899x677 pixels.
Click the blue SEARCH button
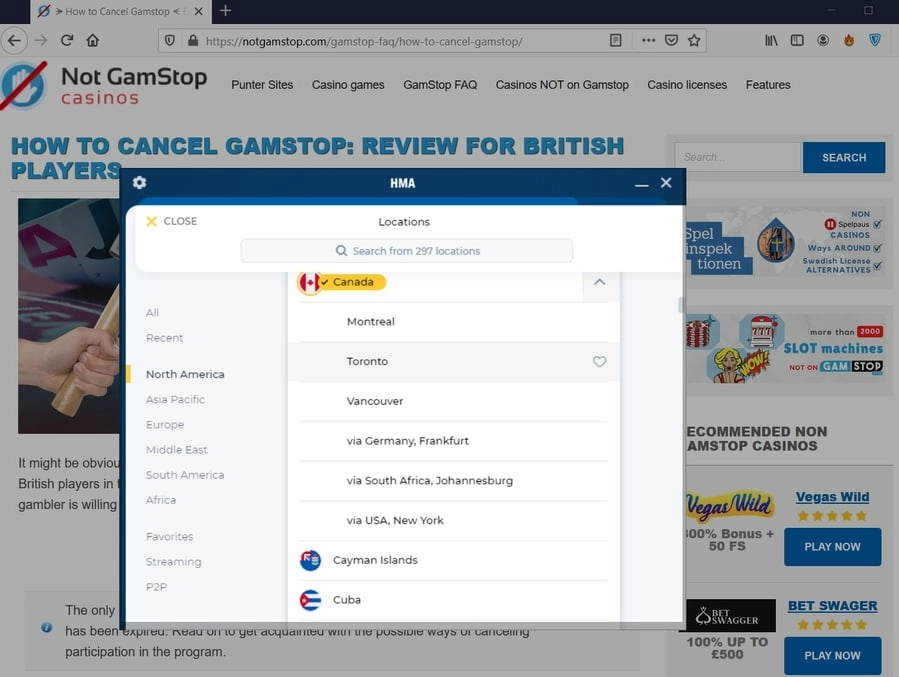(844, 157)
